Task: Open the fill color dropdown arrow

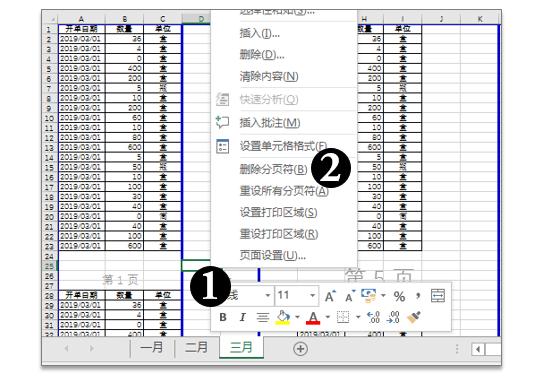Action: [x=297, y=317]
